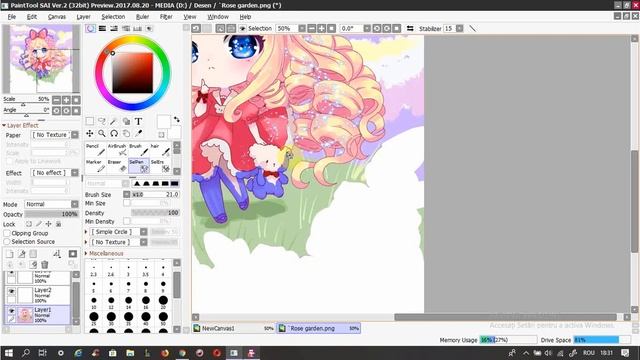640x360 pixels.
Task: Select the Zoom magnifier tool
Action: [x=102, y=133]
